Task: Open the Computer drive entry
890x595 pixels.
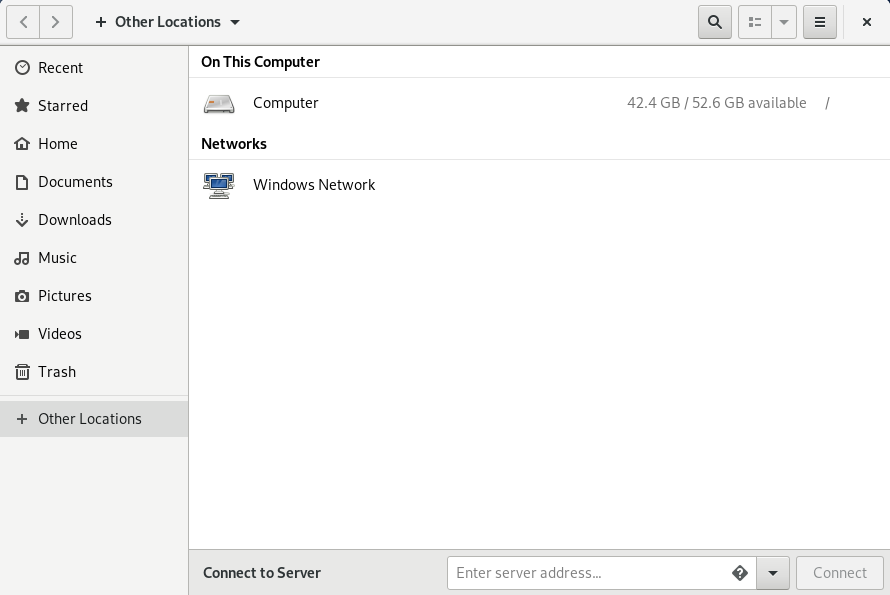Action: pos(285,103)
